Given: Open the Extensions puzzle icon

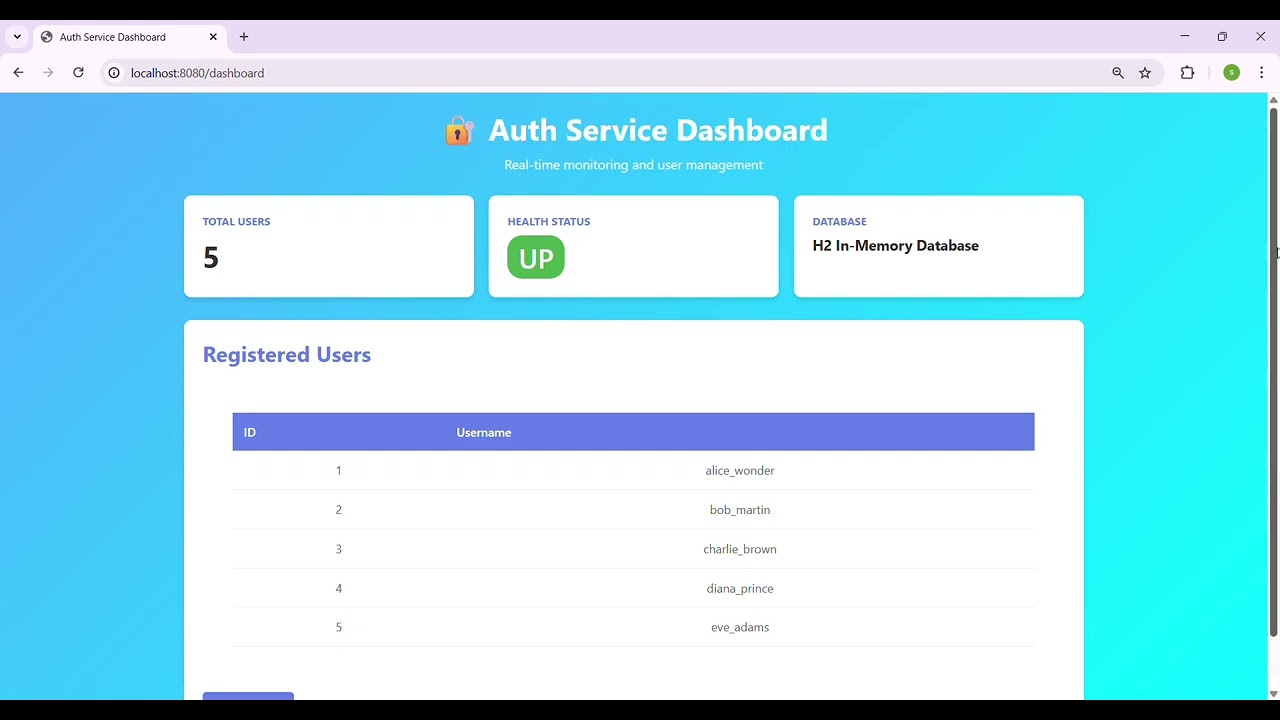Looking at the screenshot, I should [1187, 73].
